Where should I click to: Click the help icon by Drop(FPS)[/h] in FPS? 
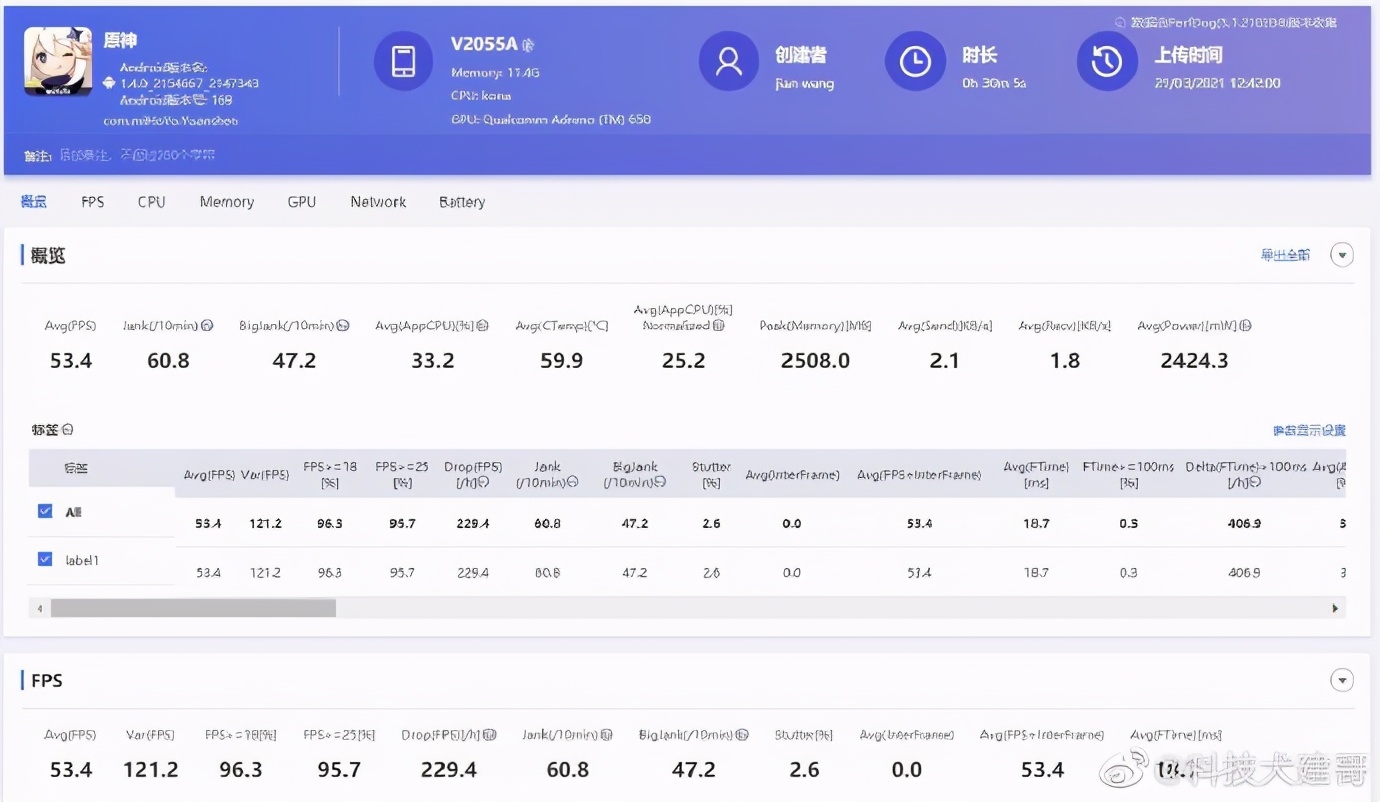coord(487,733)
